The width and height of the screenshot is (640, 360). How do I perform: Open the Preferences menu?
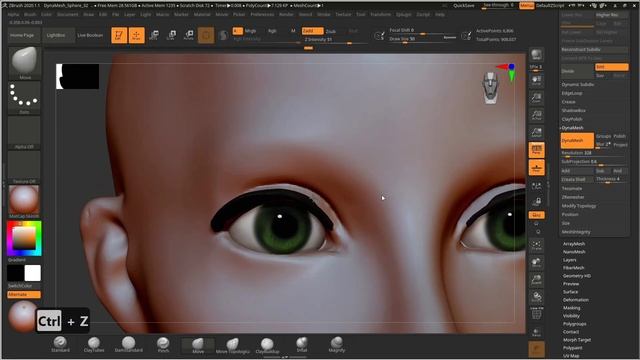(x=262, y=14)
